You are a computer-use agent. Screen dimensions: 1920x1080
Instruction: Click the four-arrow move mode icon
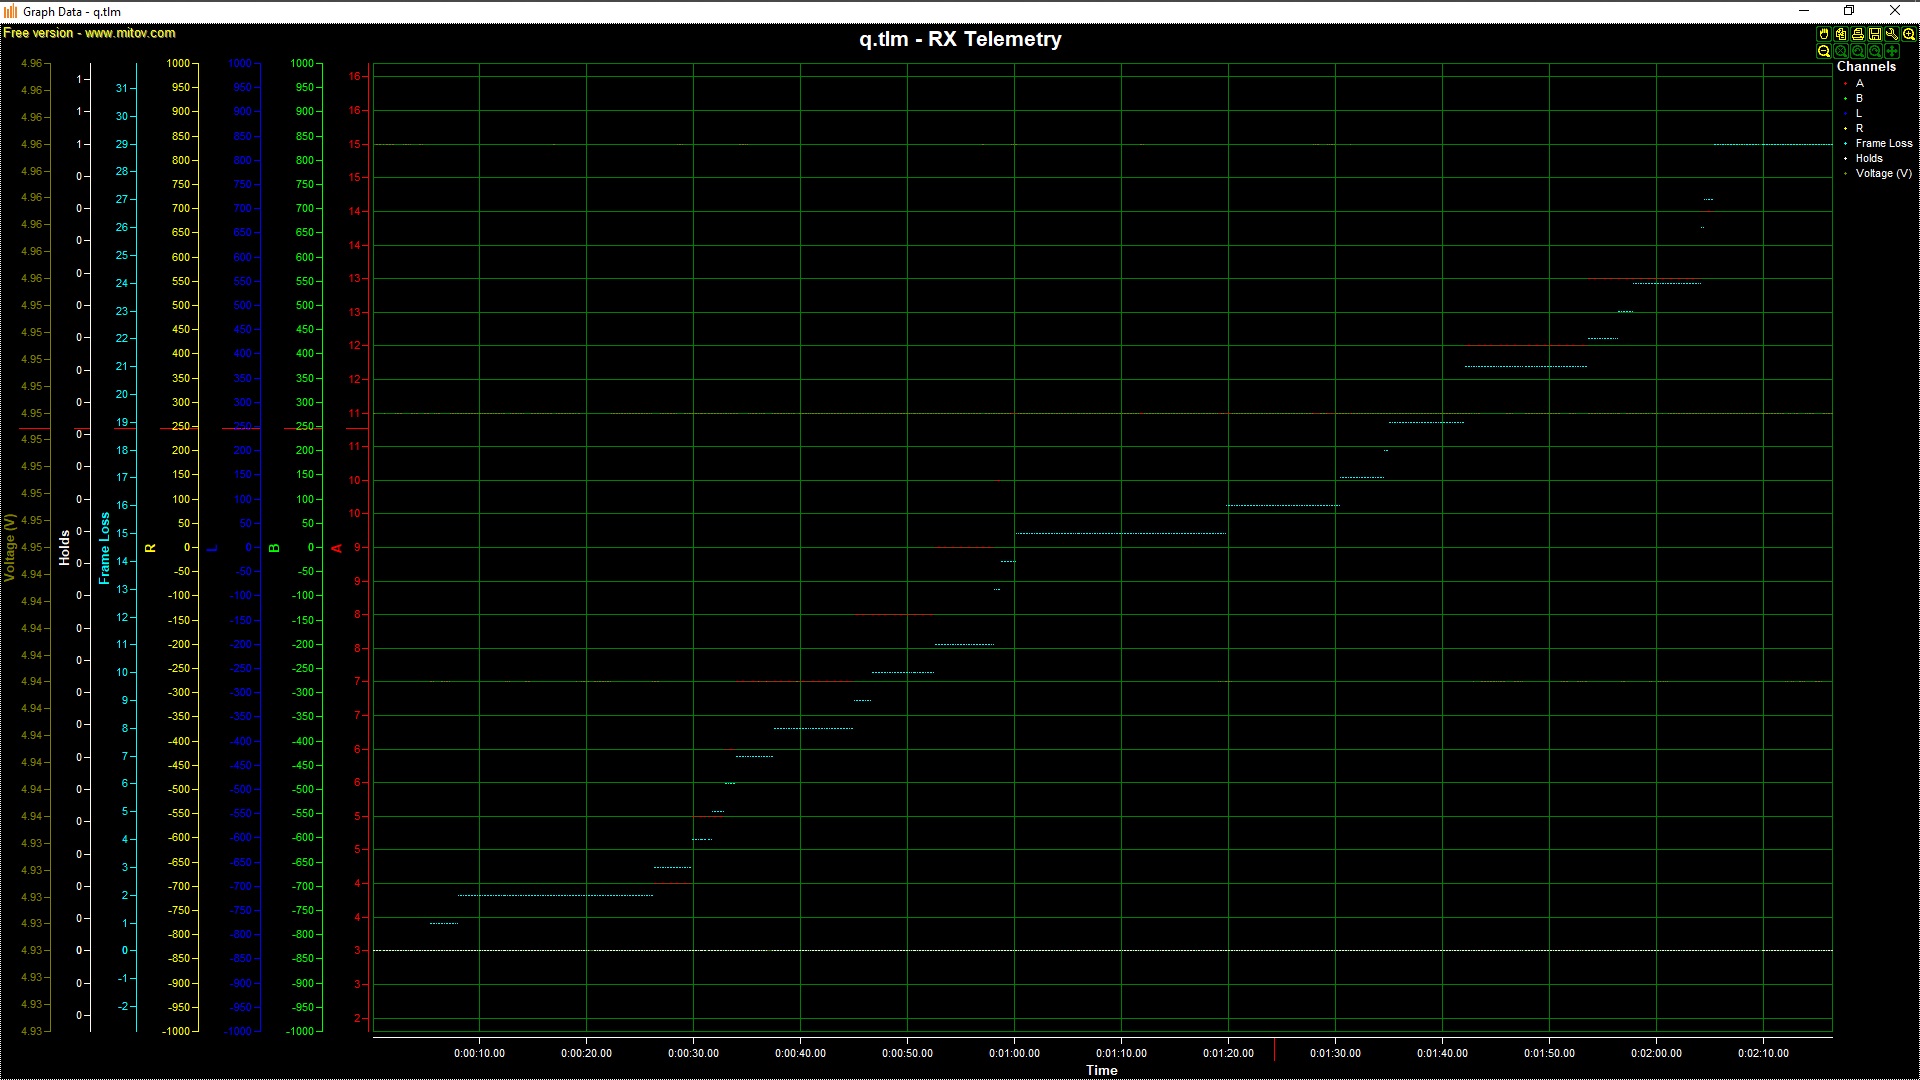1892,51
